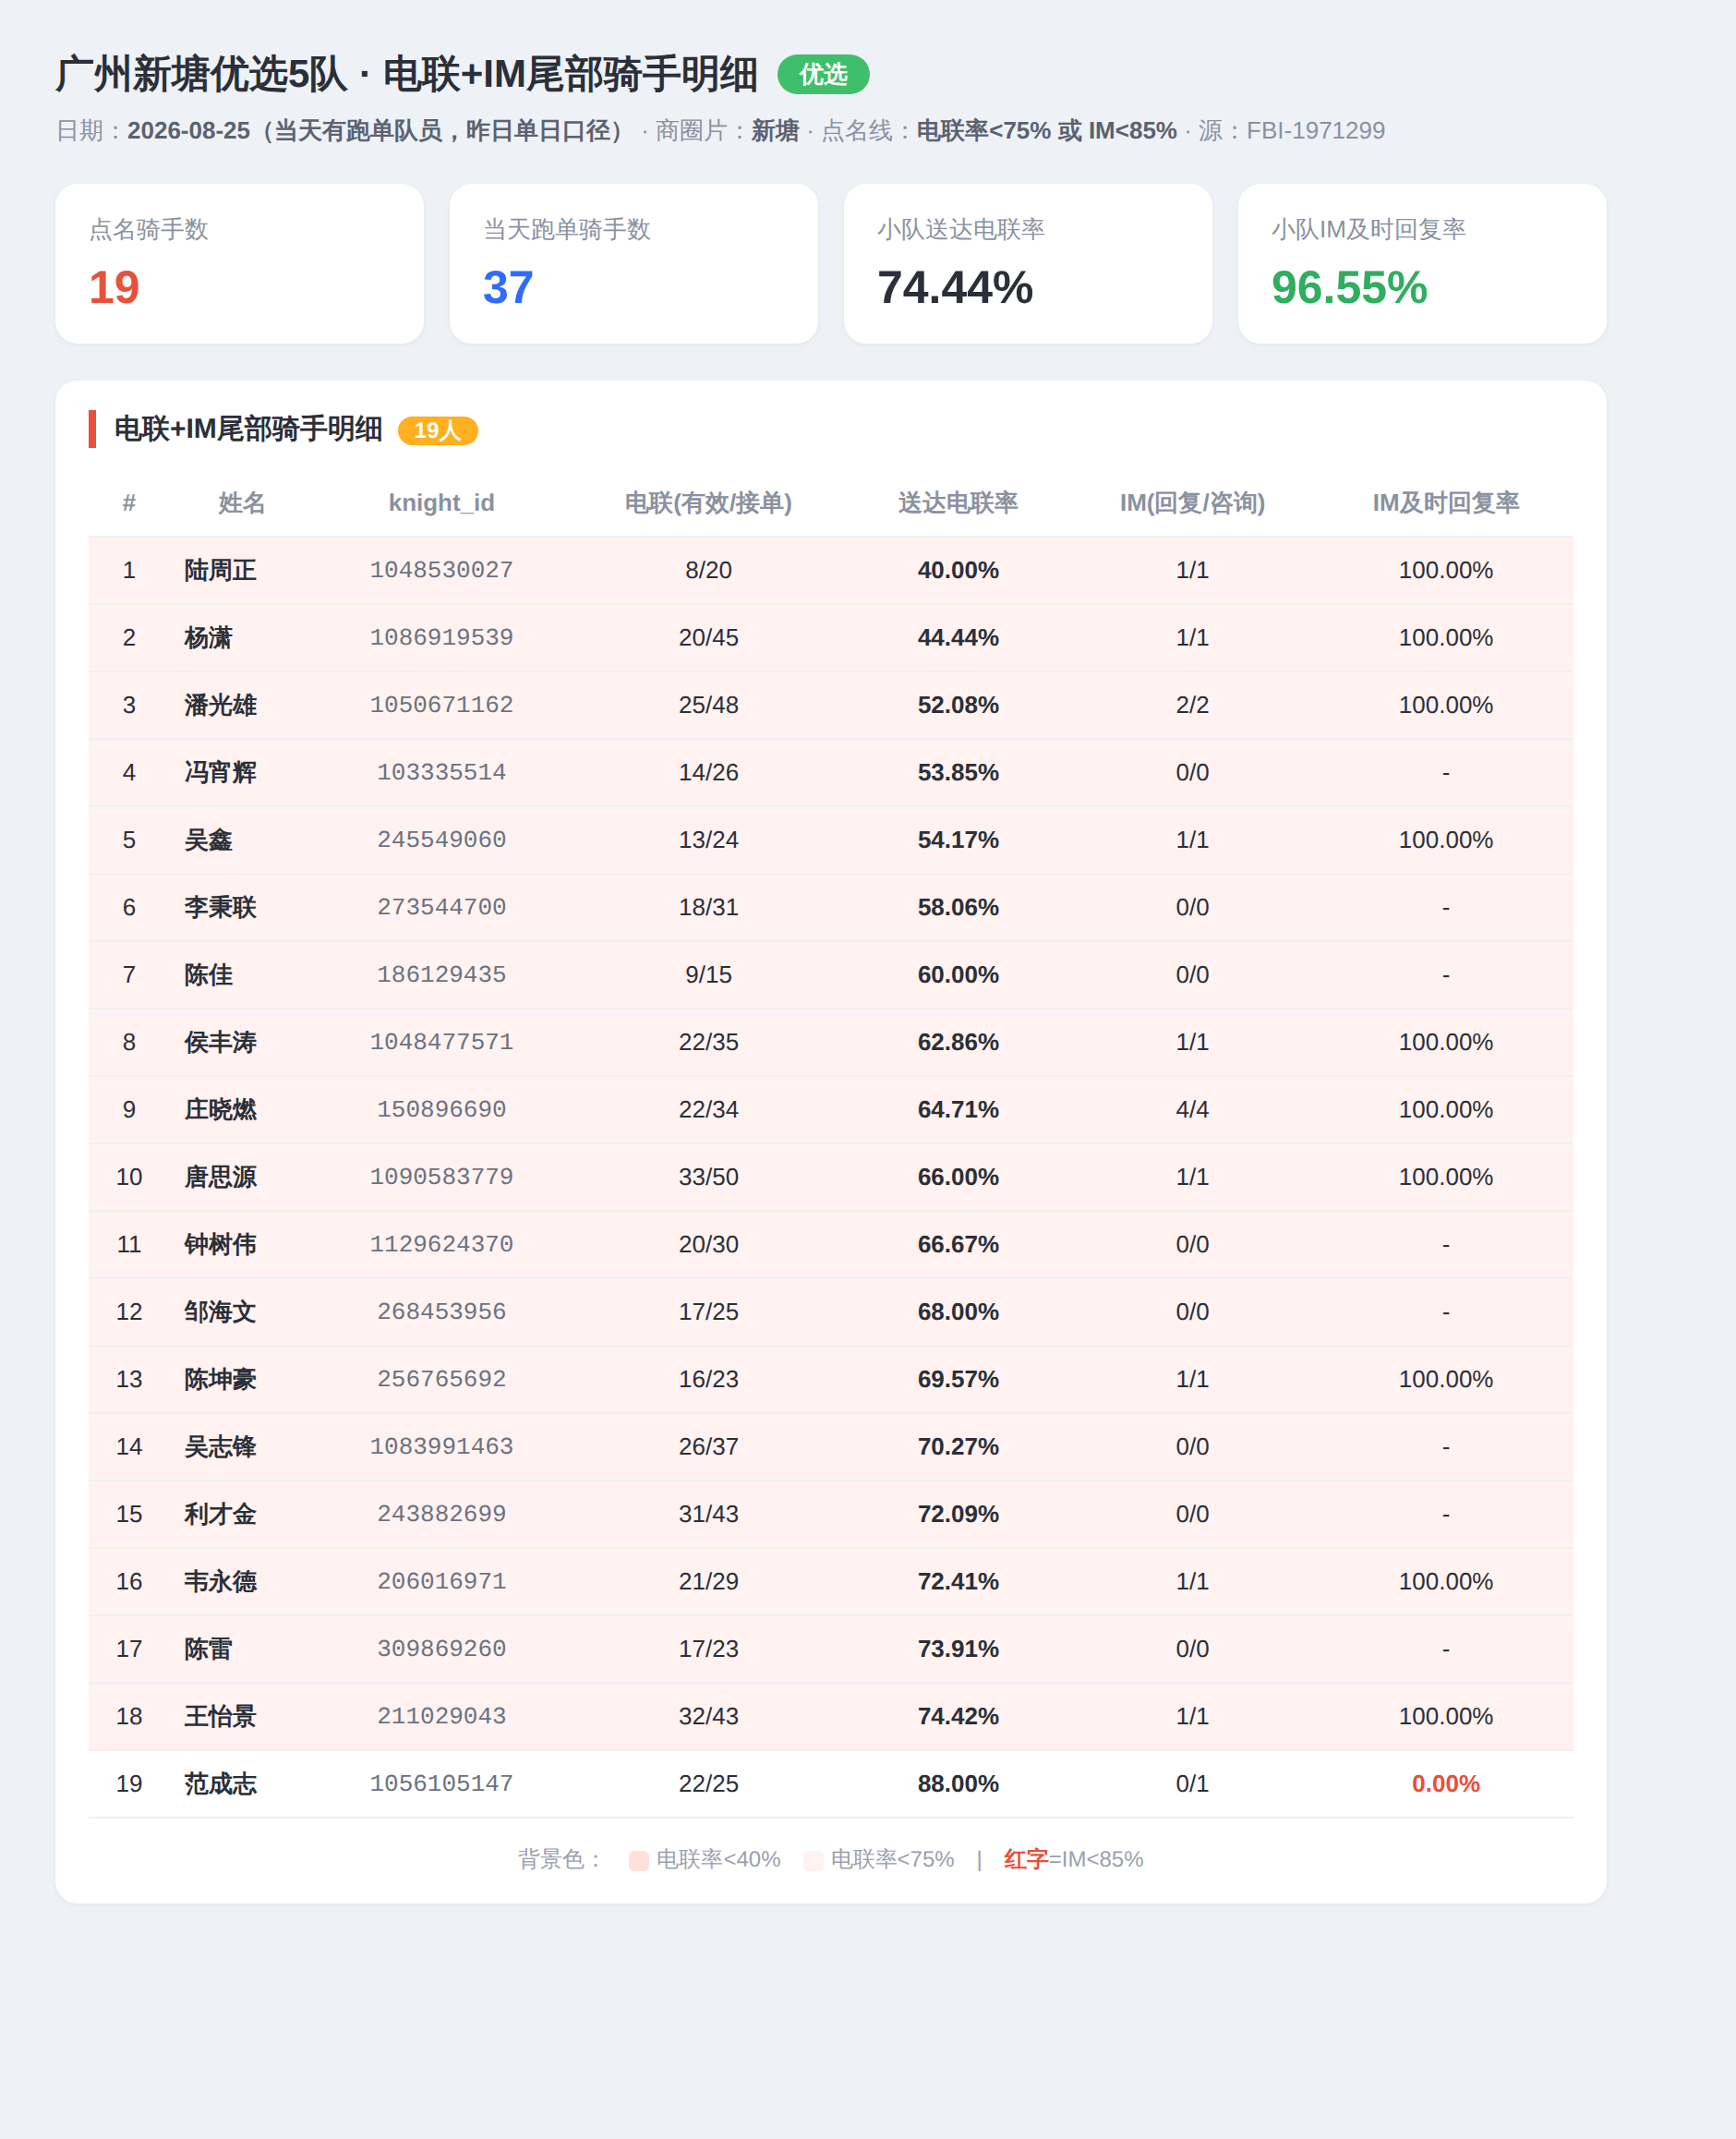This screenshot has width=1736, height=2139.
Task: Select rider name 陈坤豪
Action: [x=220, y=1379]
